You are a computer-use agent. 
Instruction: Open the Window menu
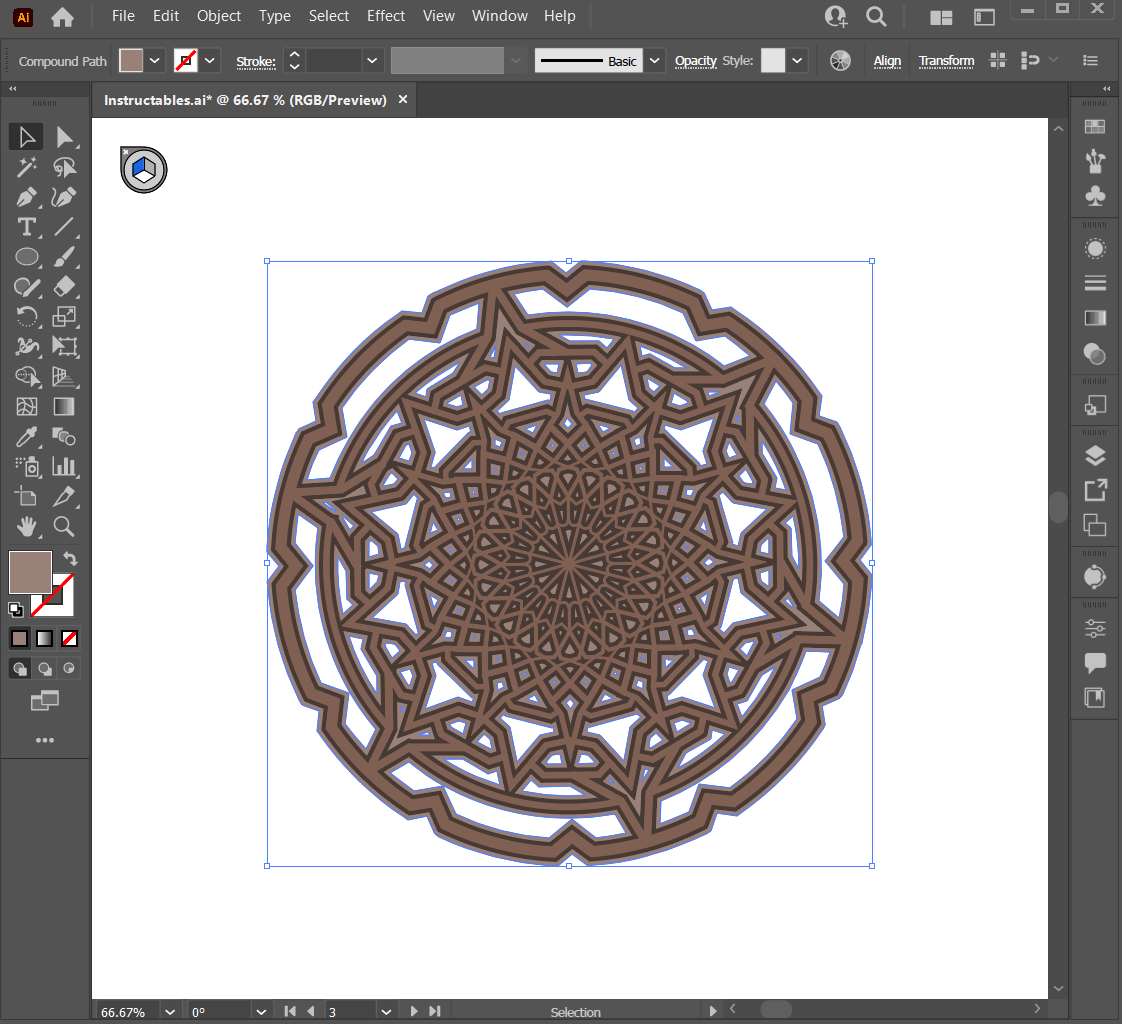click(x=499, y=16)
